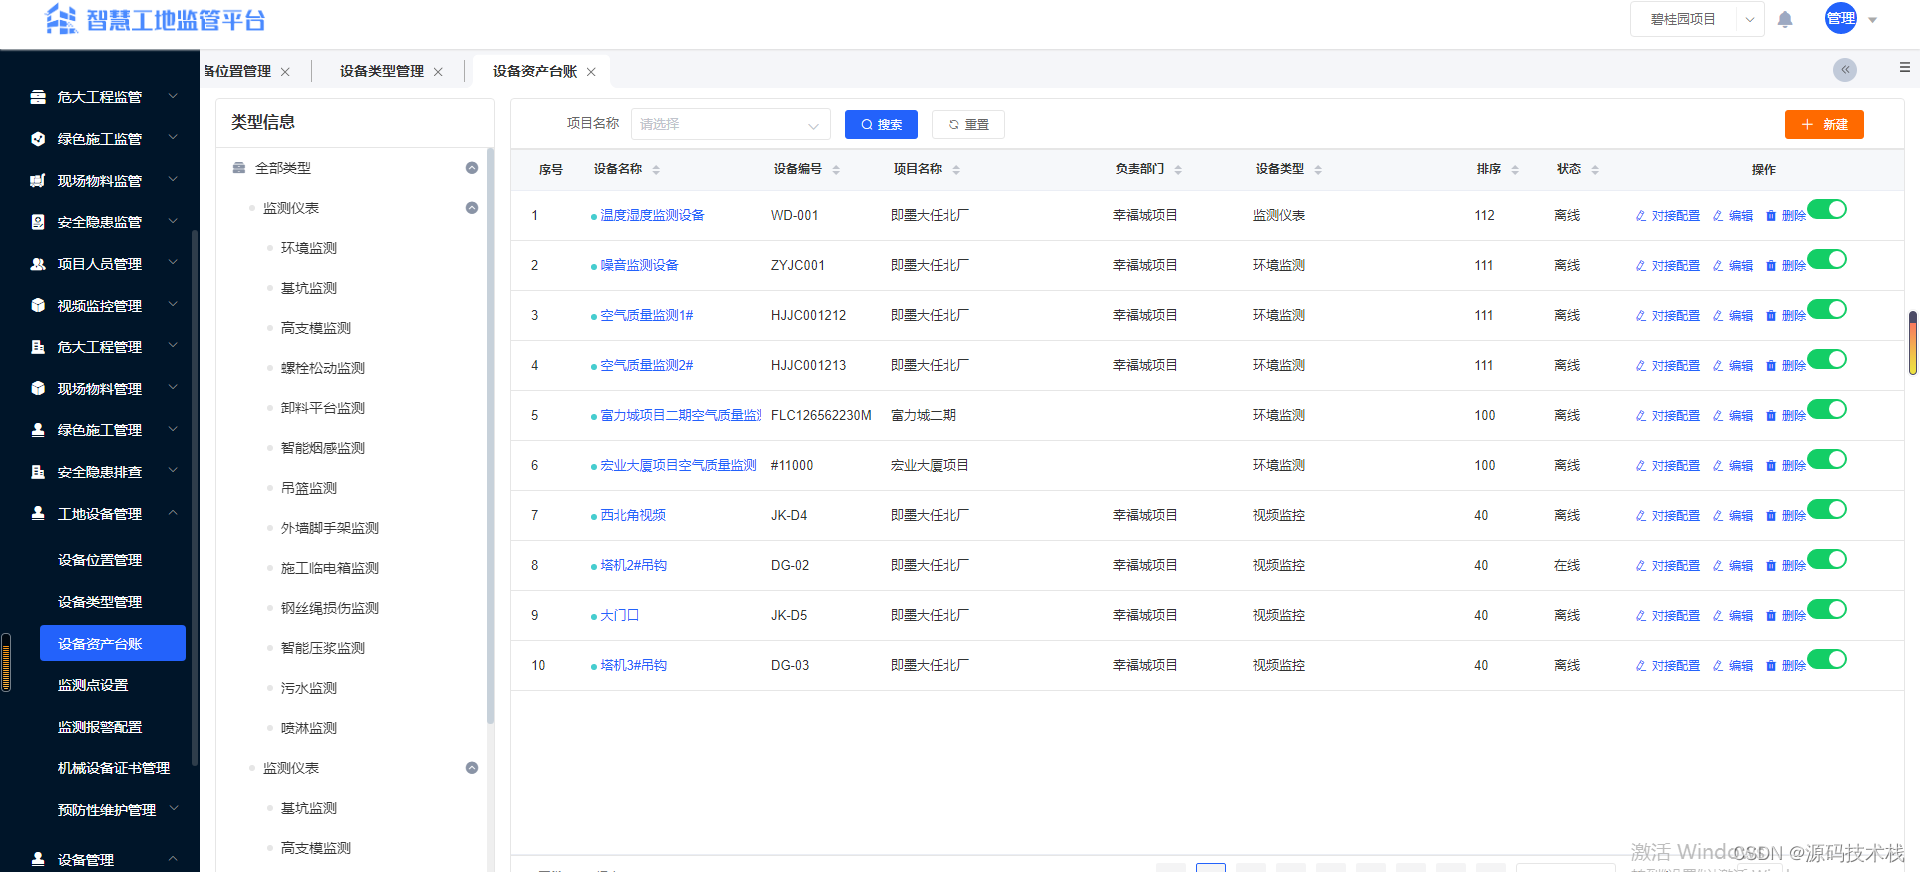Open the 宏业大厦项目空气质量监测 link
The image size is (1920, 872).
(x=678, y=465)
